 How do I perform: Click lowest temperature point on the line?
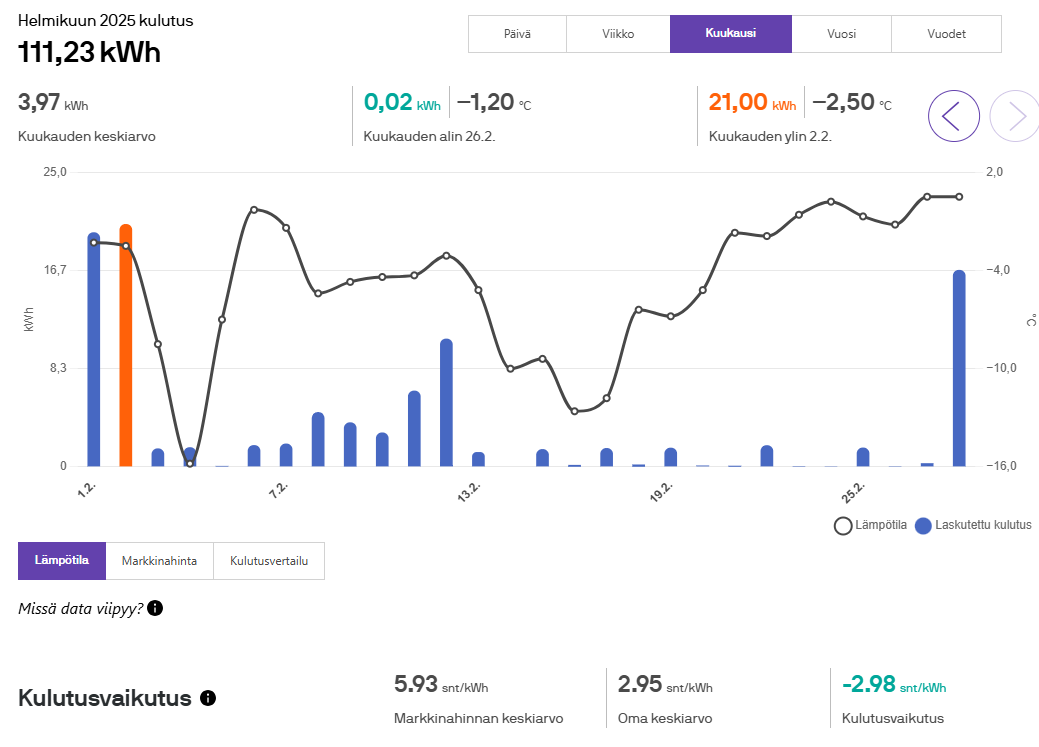point(190,463)
